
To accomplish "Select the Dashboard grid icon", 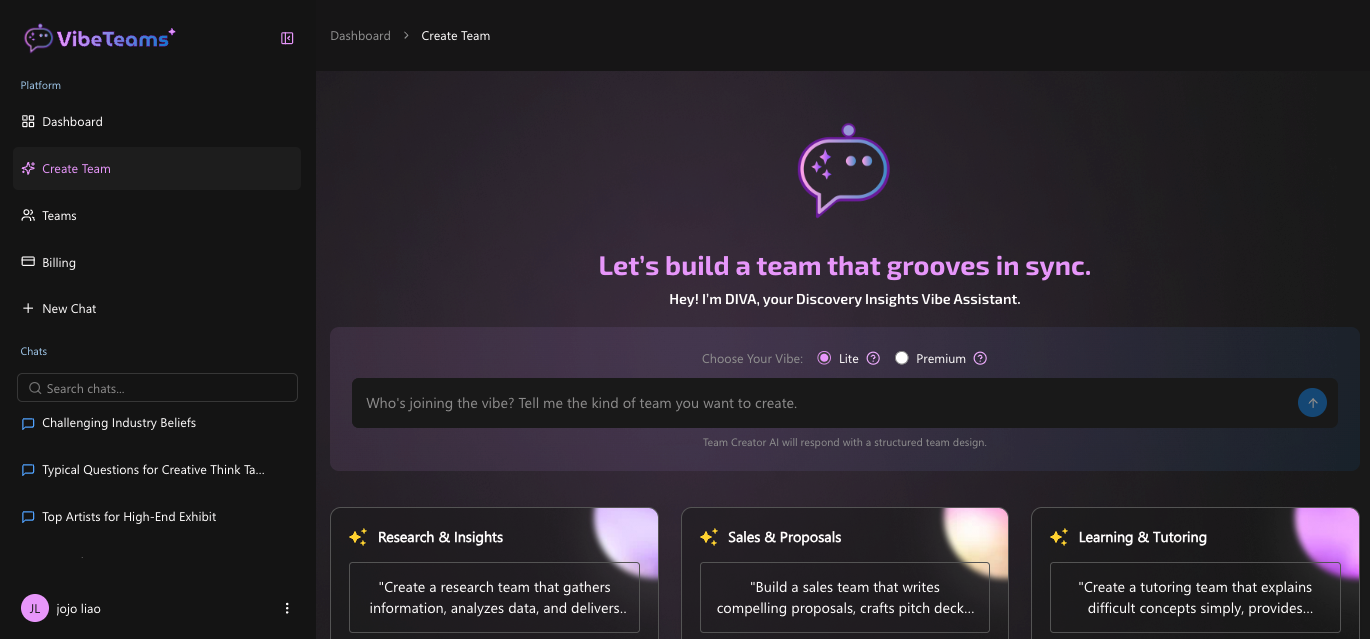I will (x=27, y=121).
